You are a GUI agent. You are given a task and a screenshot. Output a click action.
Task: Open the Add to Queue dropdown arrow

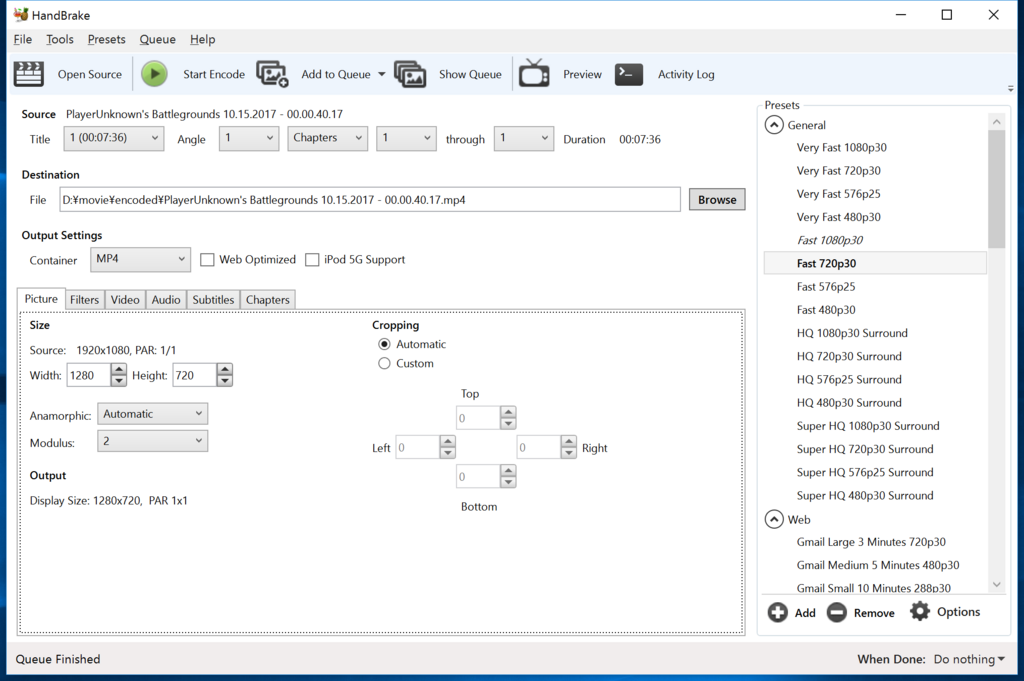(381, 74)
